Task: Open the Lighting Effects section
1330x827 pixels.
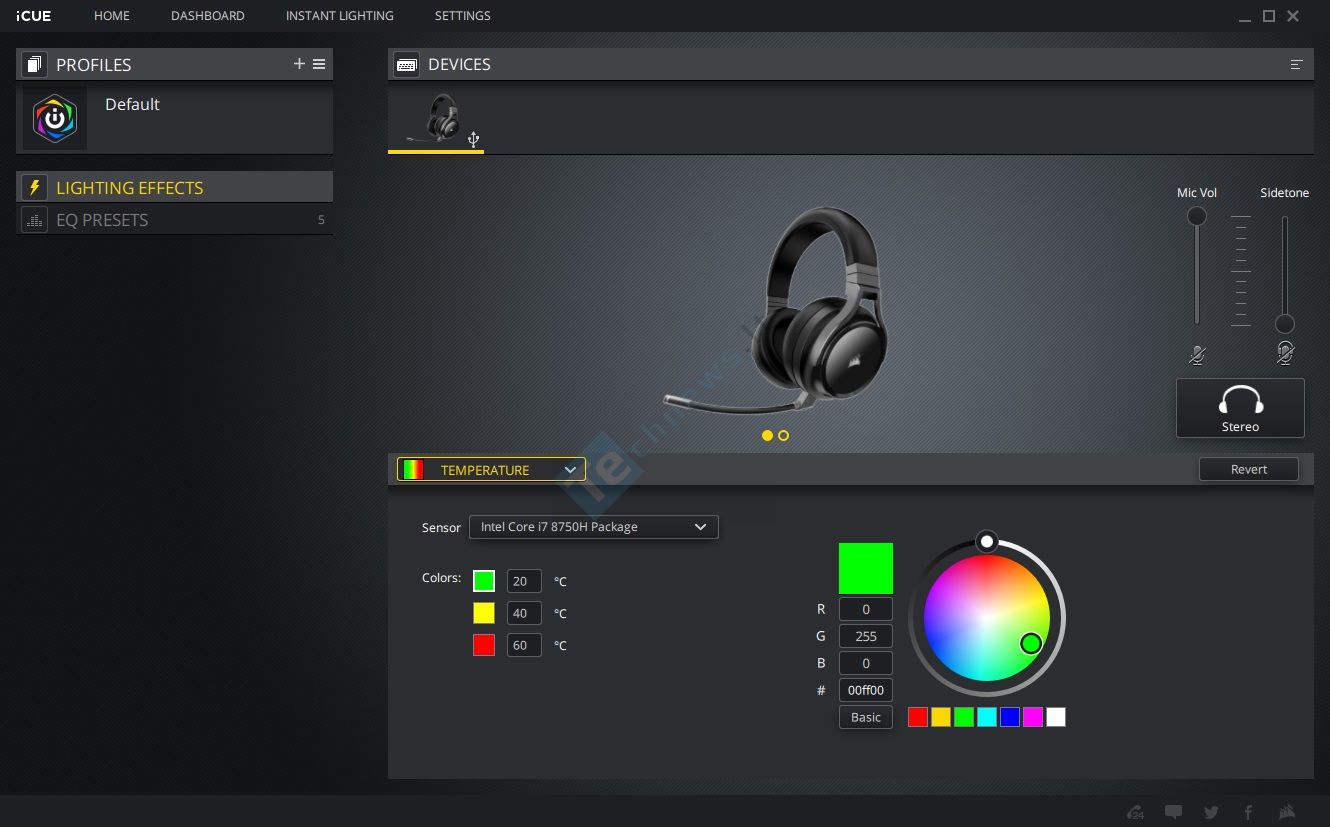Action: [x=175, y=187]
